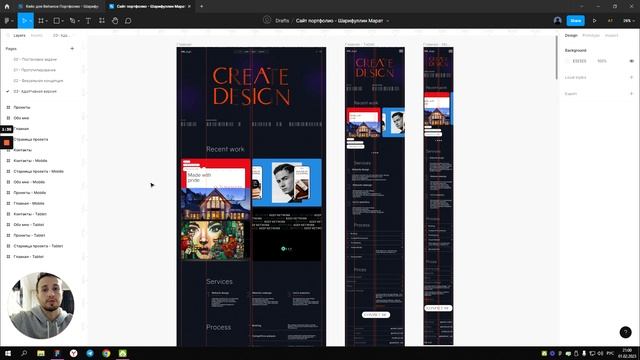Click the user avatar in toolbar

(x=558, y=20)
